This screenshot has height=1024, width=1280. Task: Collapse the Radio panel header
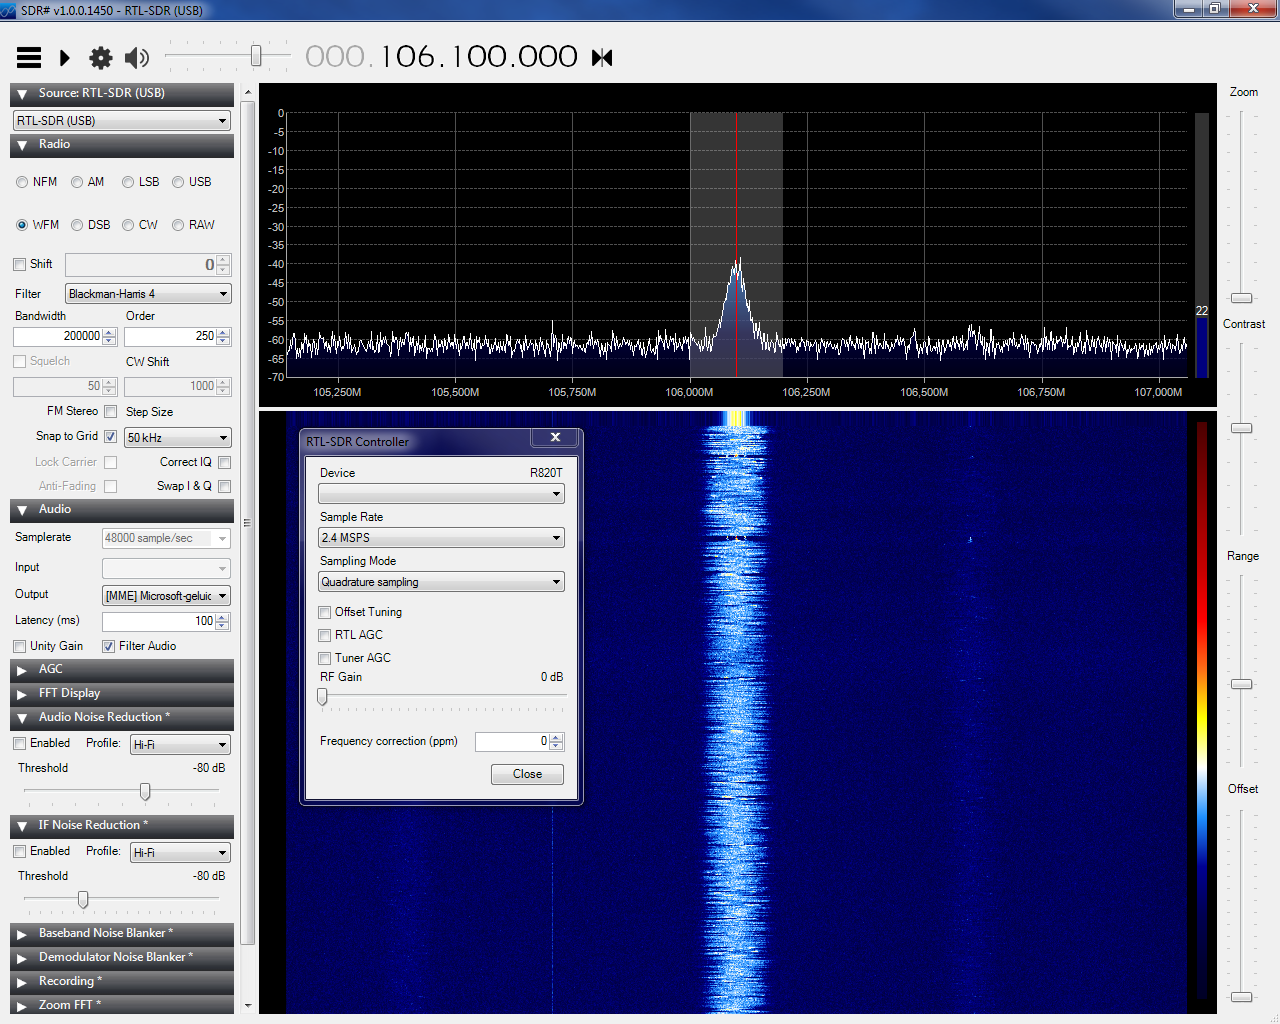point(22,145)
